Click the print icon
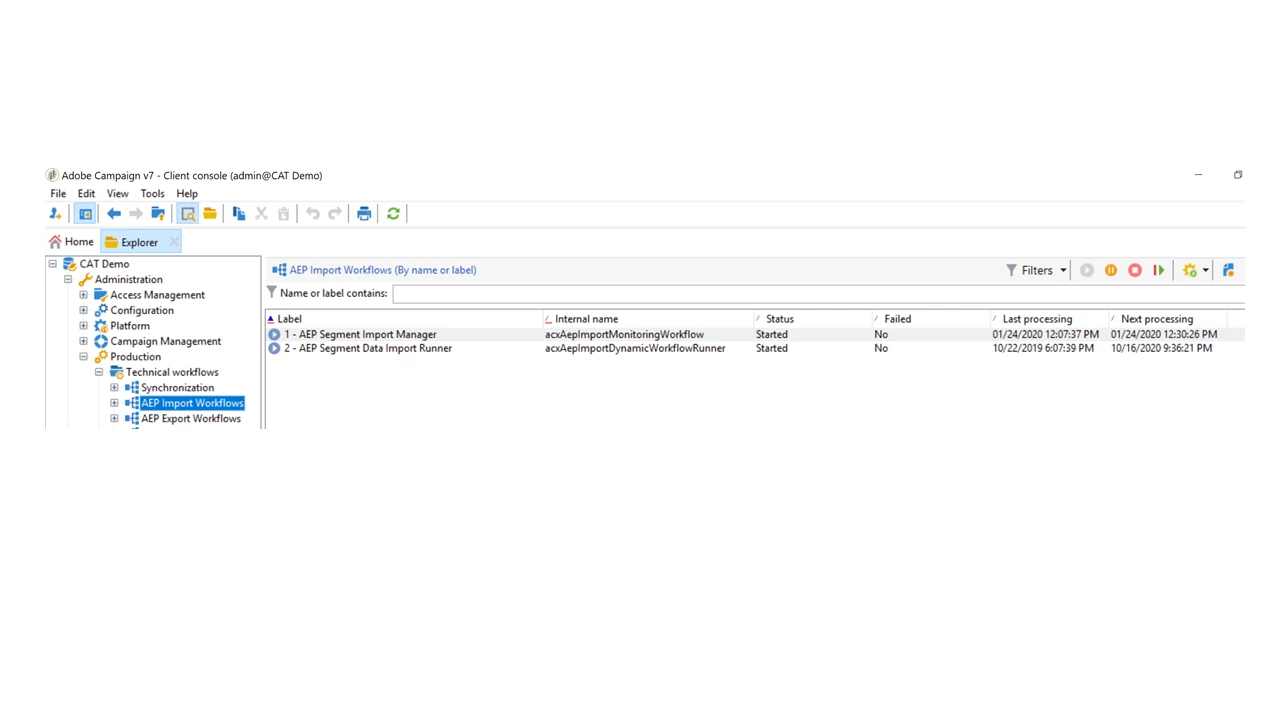Viewport: 1280px width, 720px height. 364,214
